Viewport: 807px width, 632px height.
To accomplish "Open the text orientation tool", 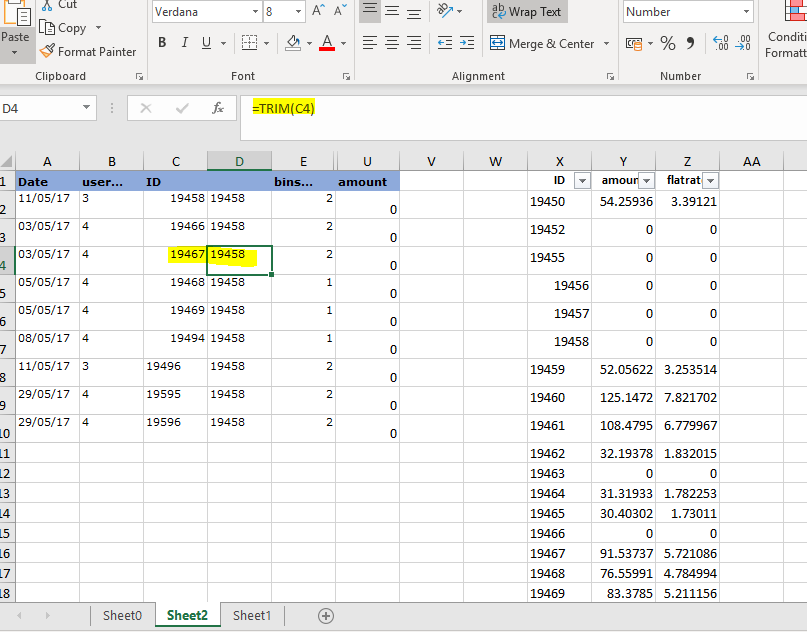I will point(444,11).
